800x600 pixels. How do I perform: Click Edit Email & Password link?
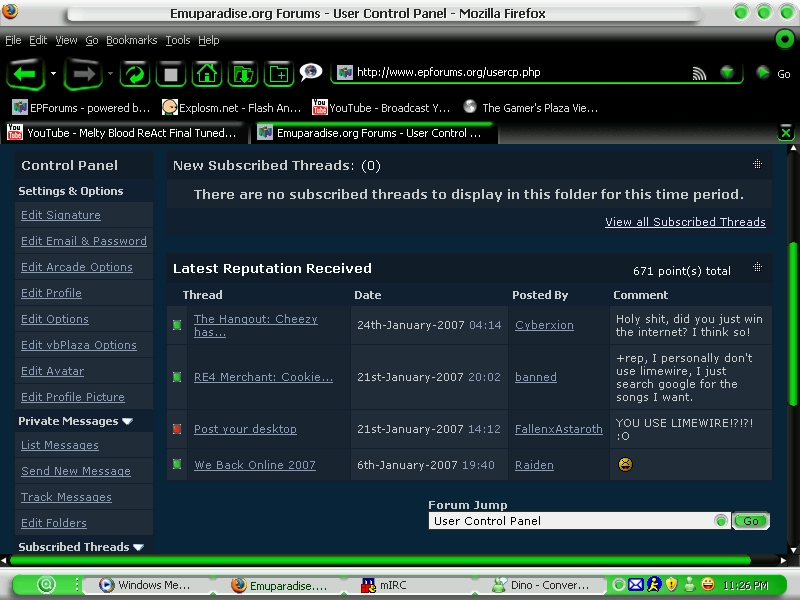coord(84,241)
